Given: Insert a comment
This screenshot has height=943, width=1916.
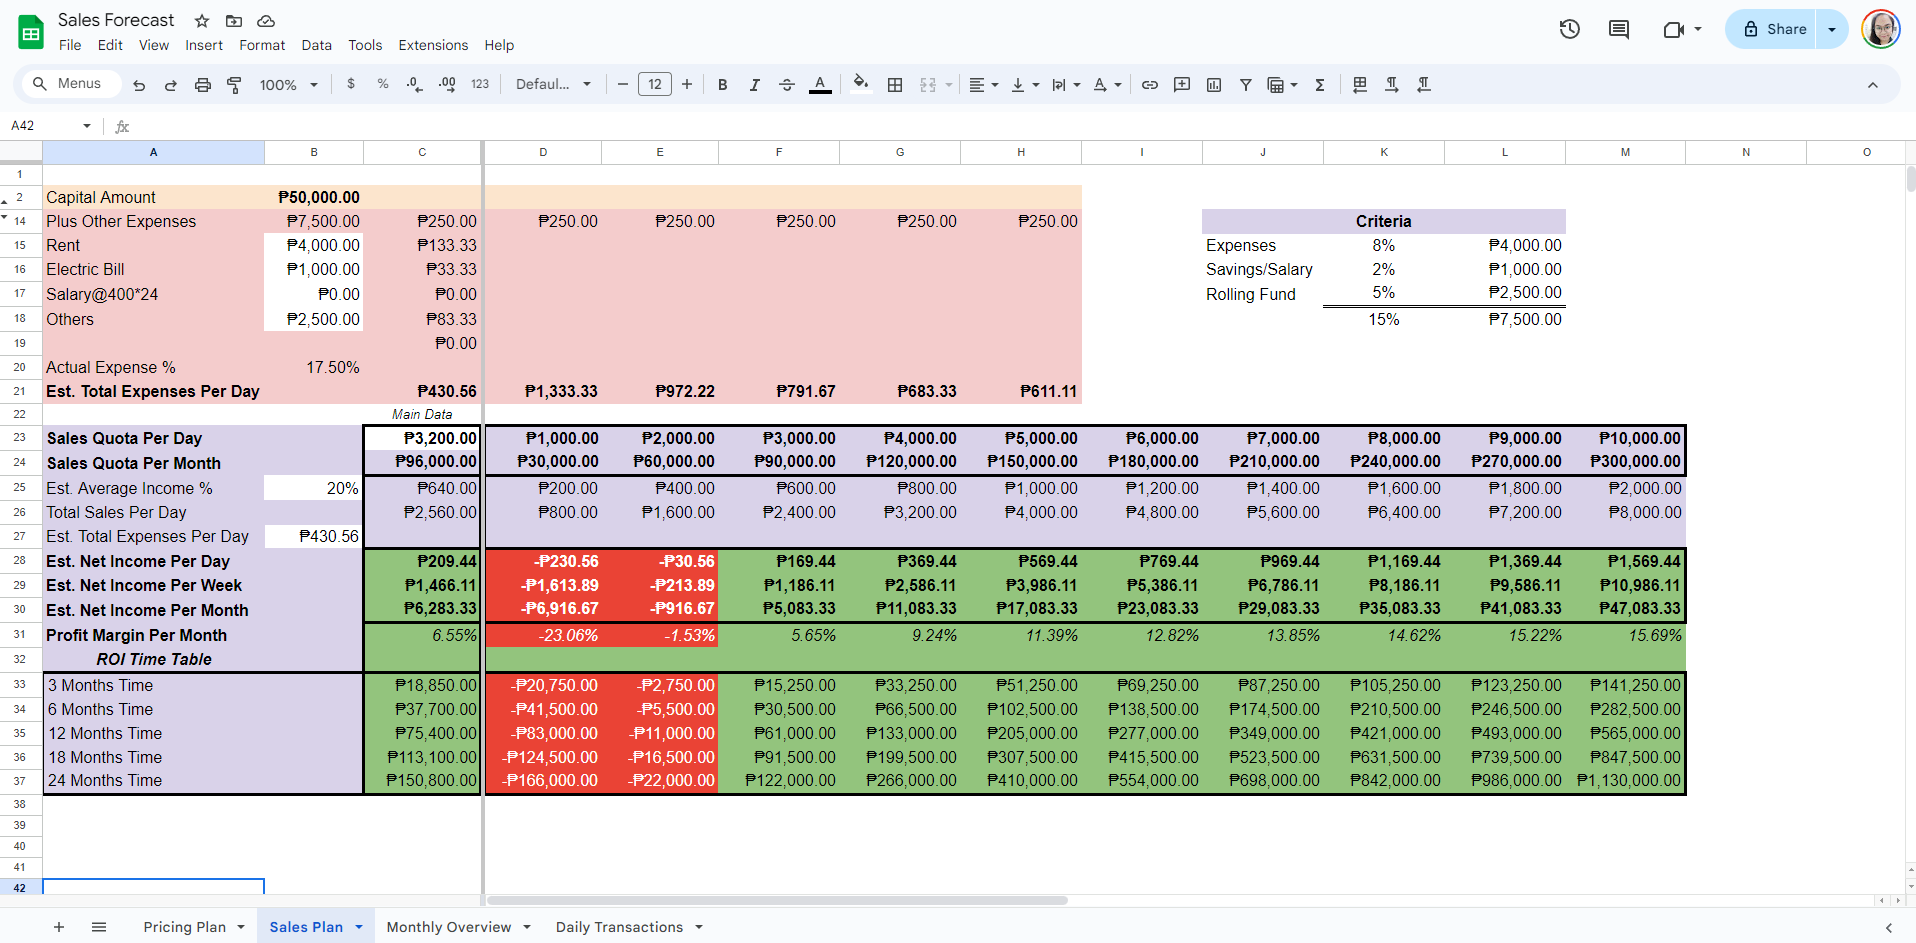Looking at the screenshot, I should click(x=1182, y=84).
